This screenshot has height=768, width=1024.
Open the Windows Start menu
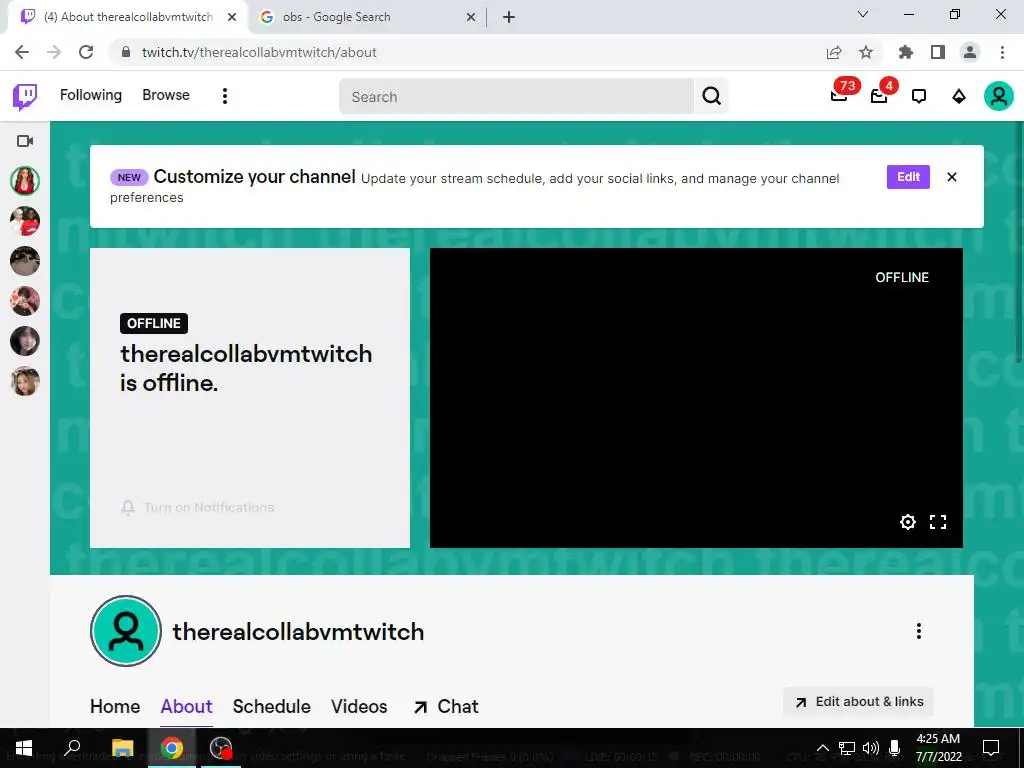click(24, 748)
